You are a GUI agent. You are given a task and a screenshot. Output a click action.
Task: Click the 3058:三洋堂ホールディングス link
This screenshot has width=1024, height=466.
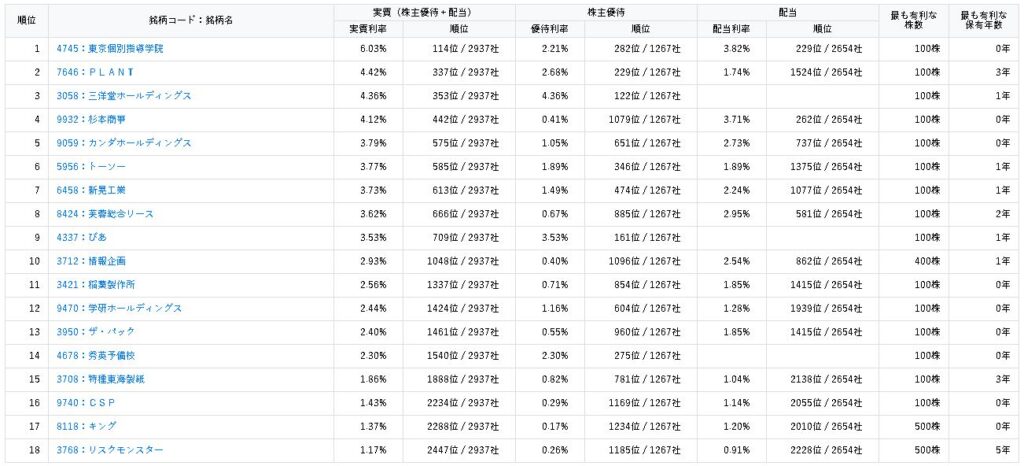[x=124, y=96]
